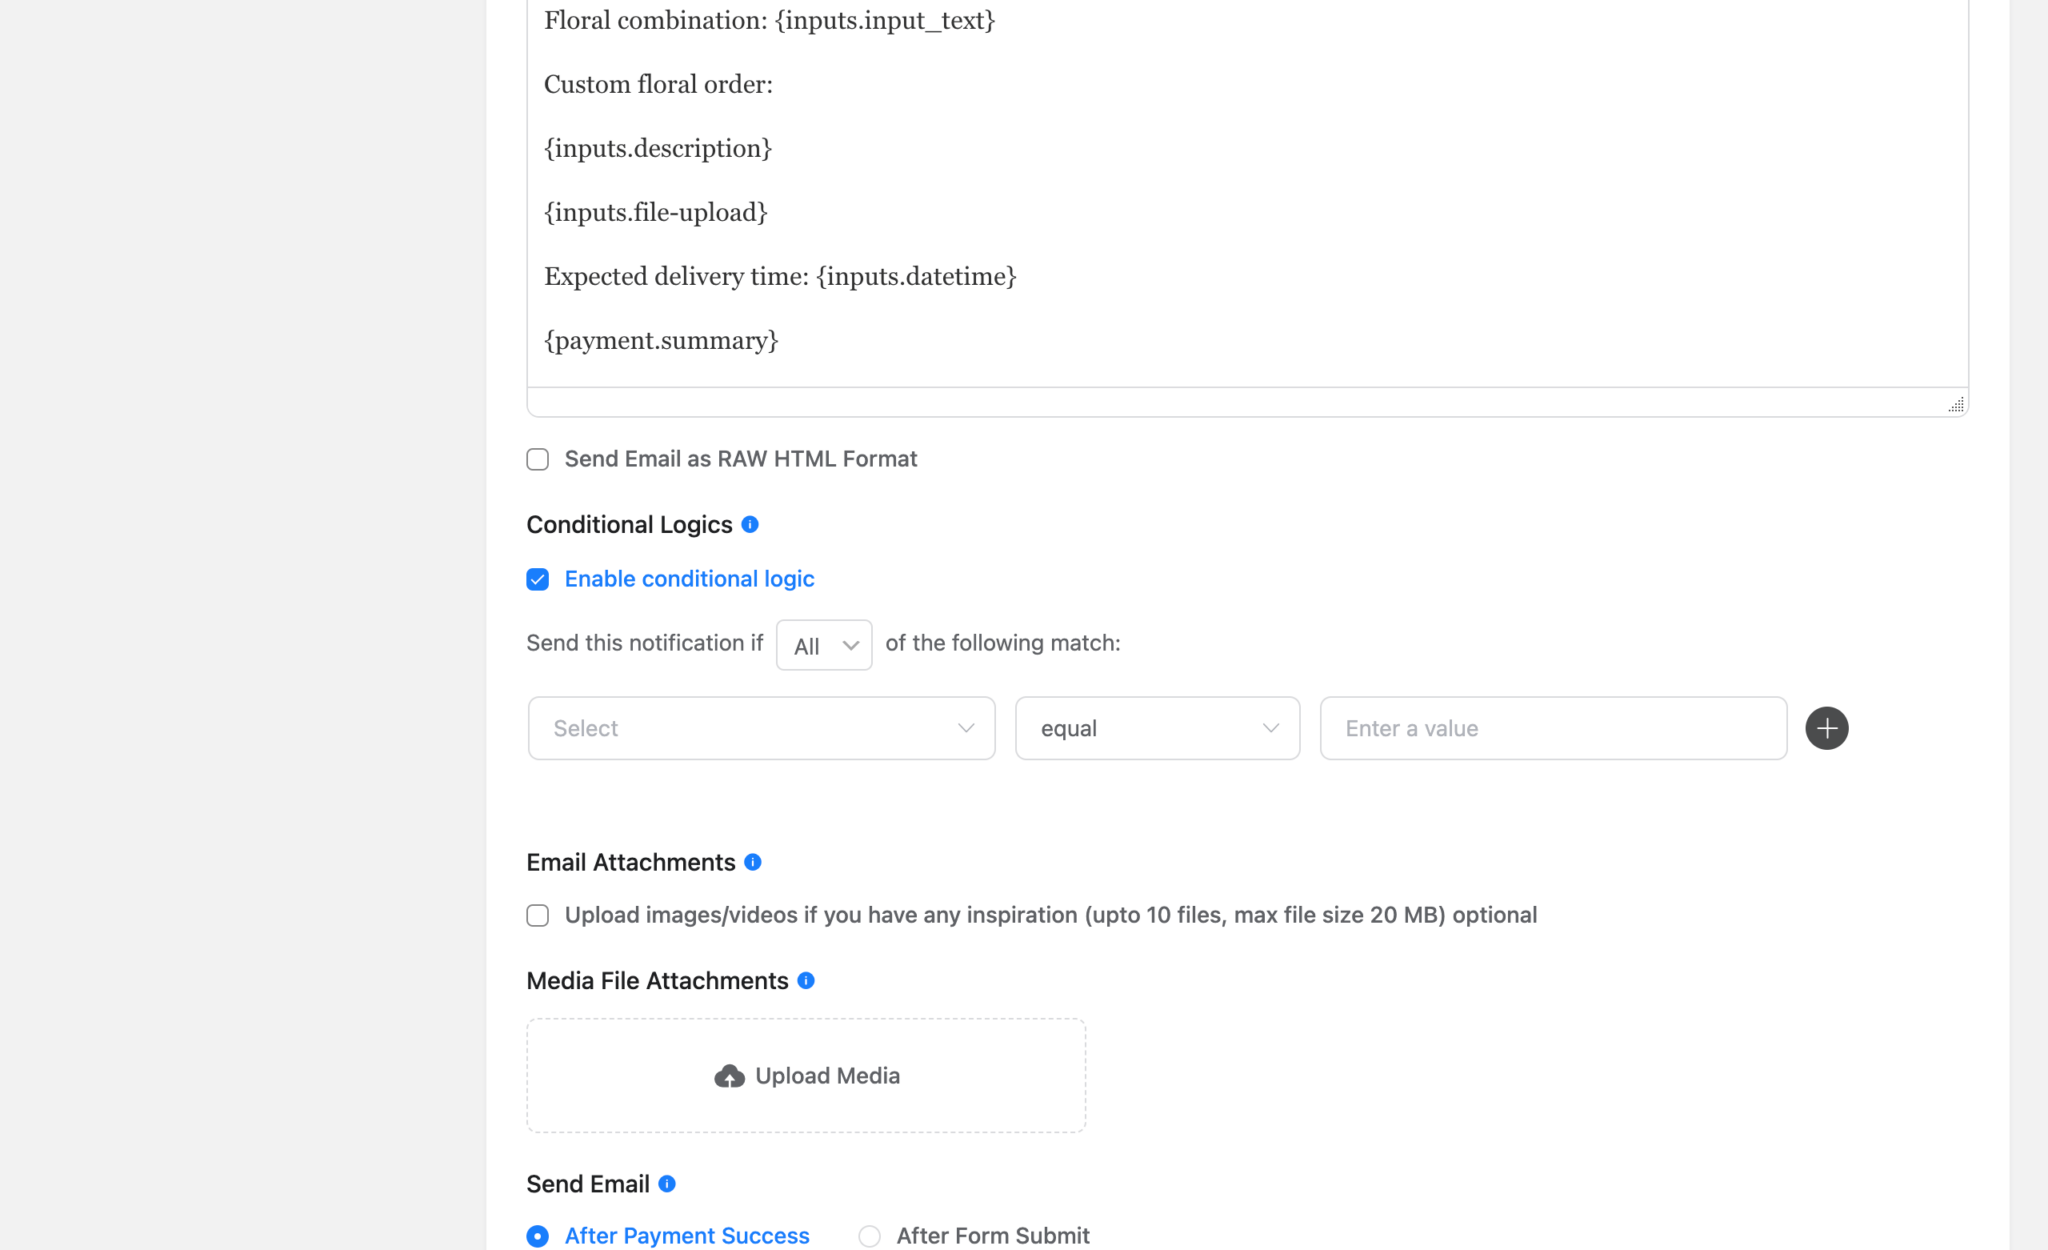Screen dimensions: 2048x1250
Task: Click the payment.summary placeholder text
Action: point(661,340)
